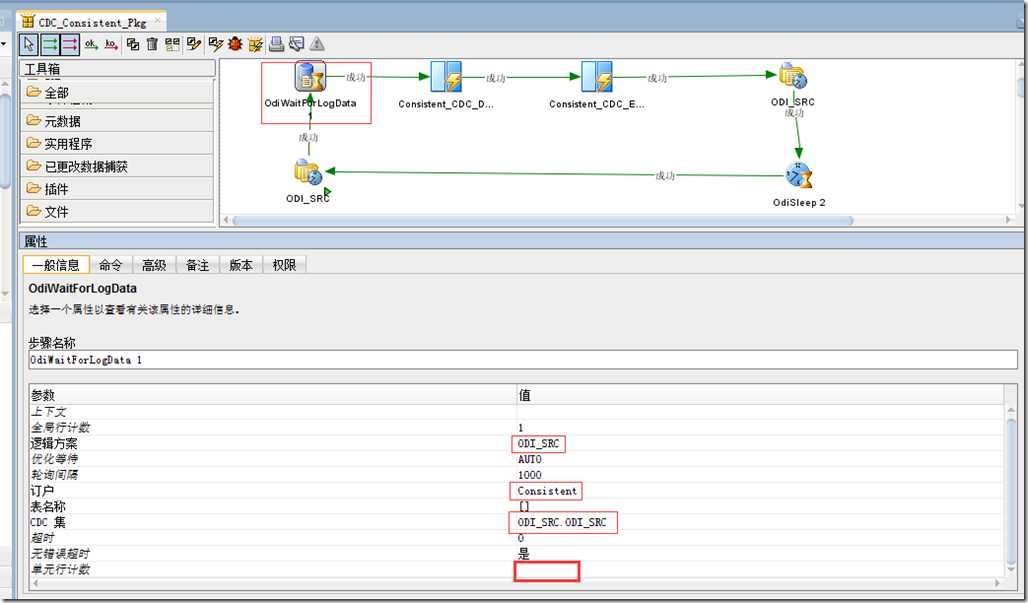Expand the 元数据 toolbox folder
The height and width of the screenshot is (603, 1028).
[117, 121]
